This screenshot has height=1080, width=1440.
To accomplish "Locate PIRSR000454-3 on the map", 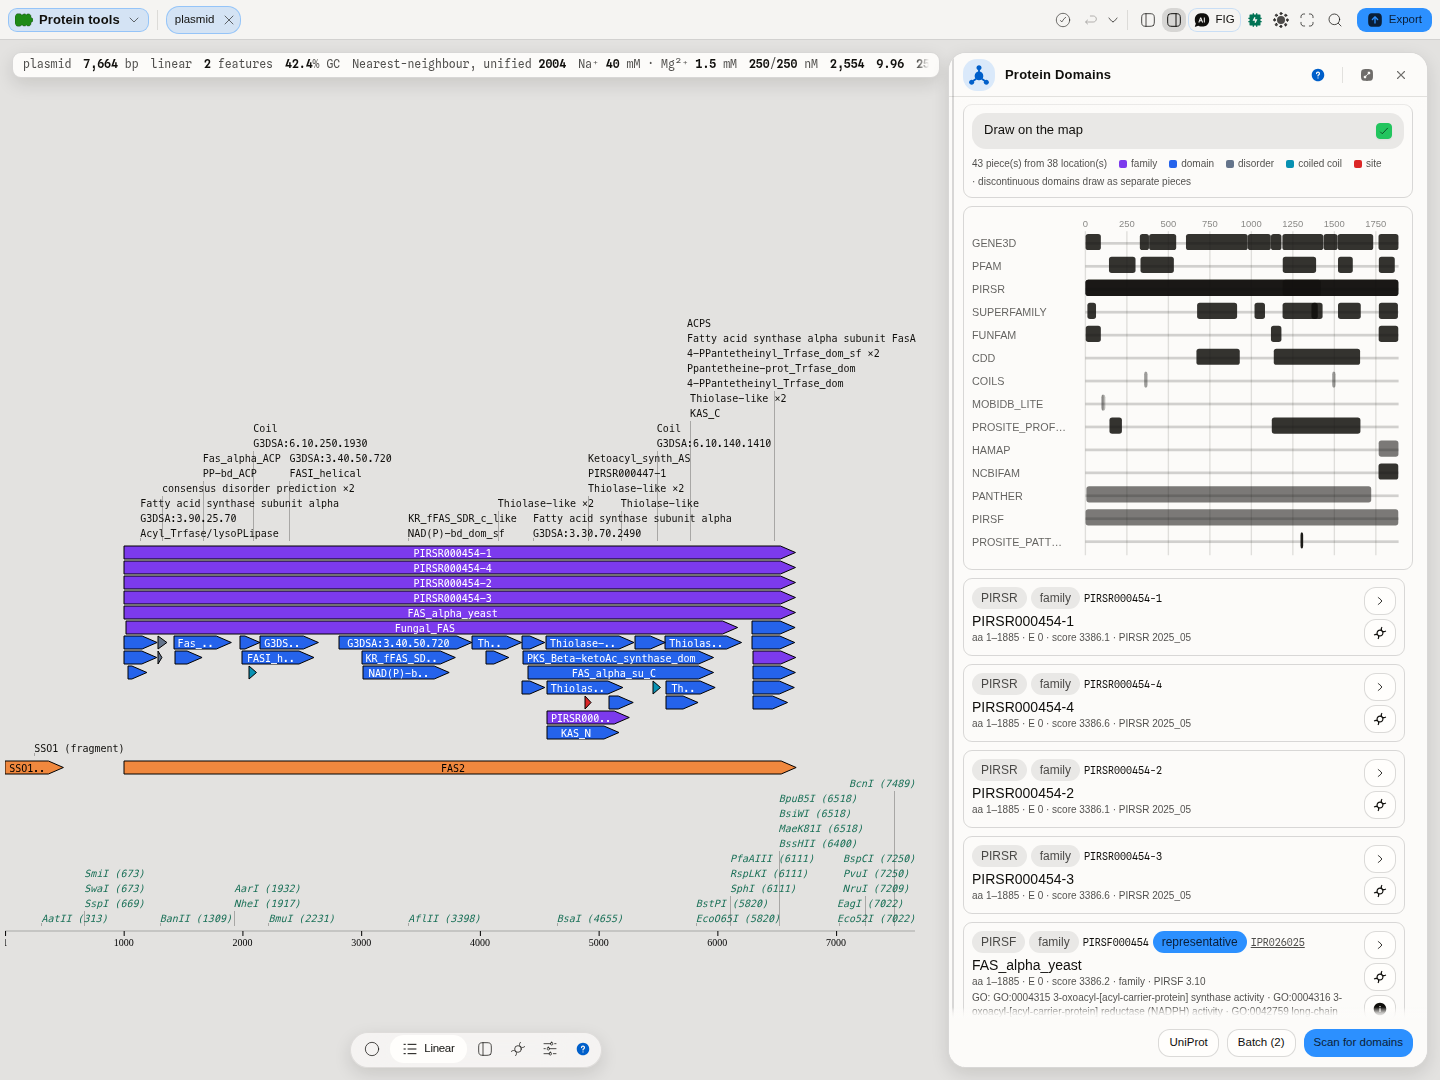I will 1380,891.
